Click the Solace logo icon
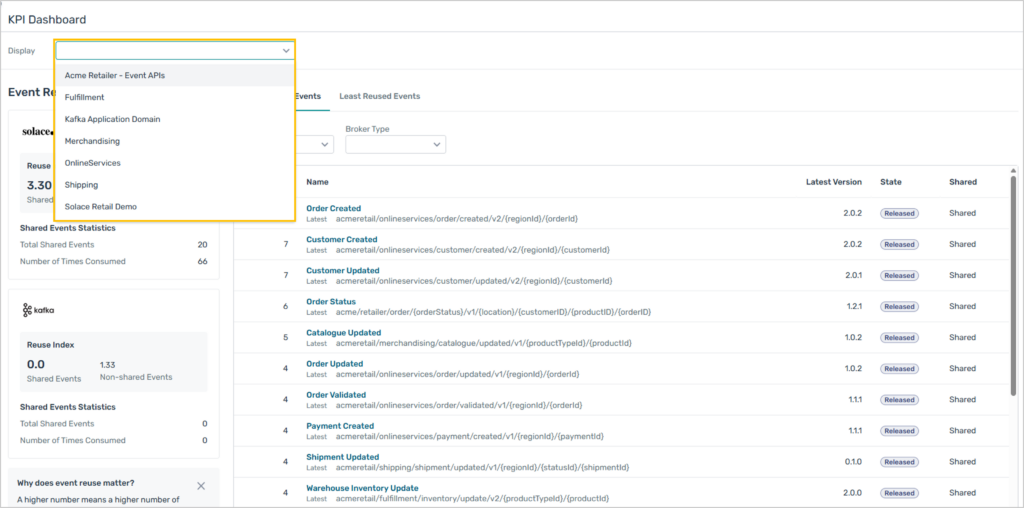 38,131
